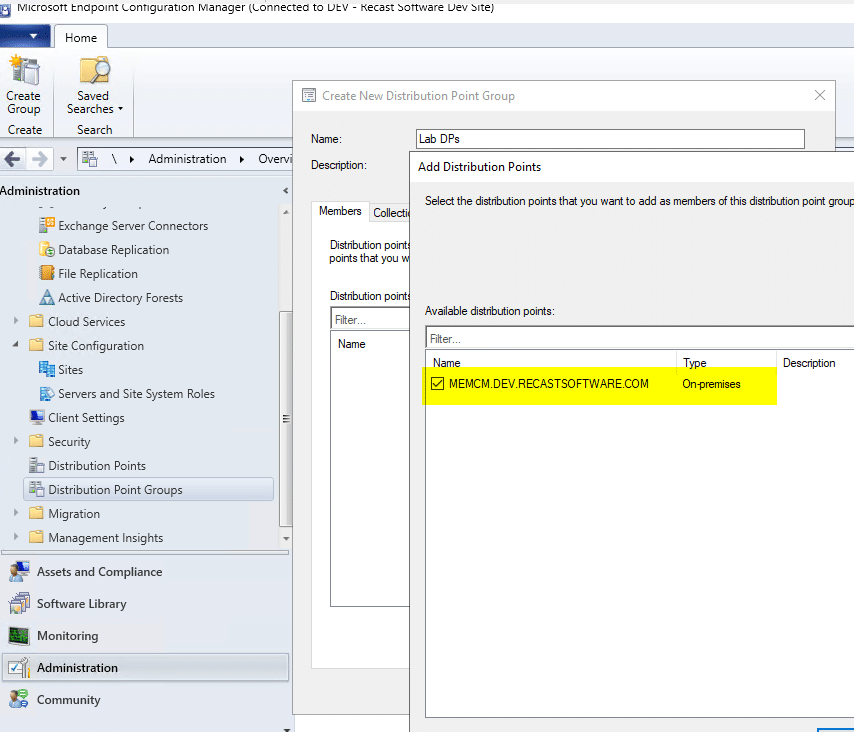Expand the Security node
The height and width of the screenshot is (732, 854).
pyautogui.click(x=17, y=441)
